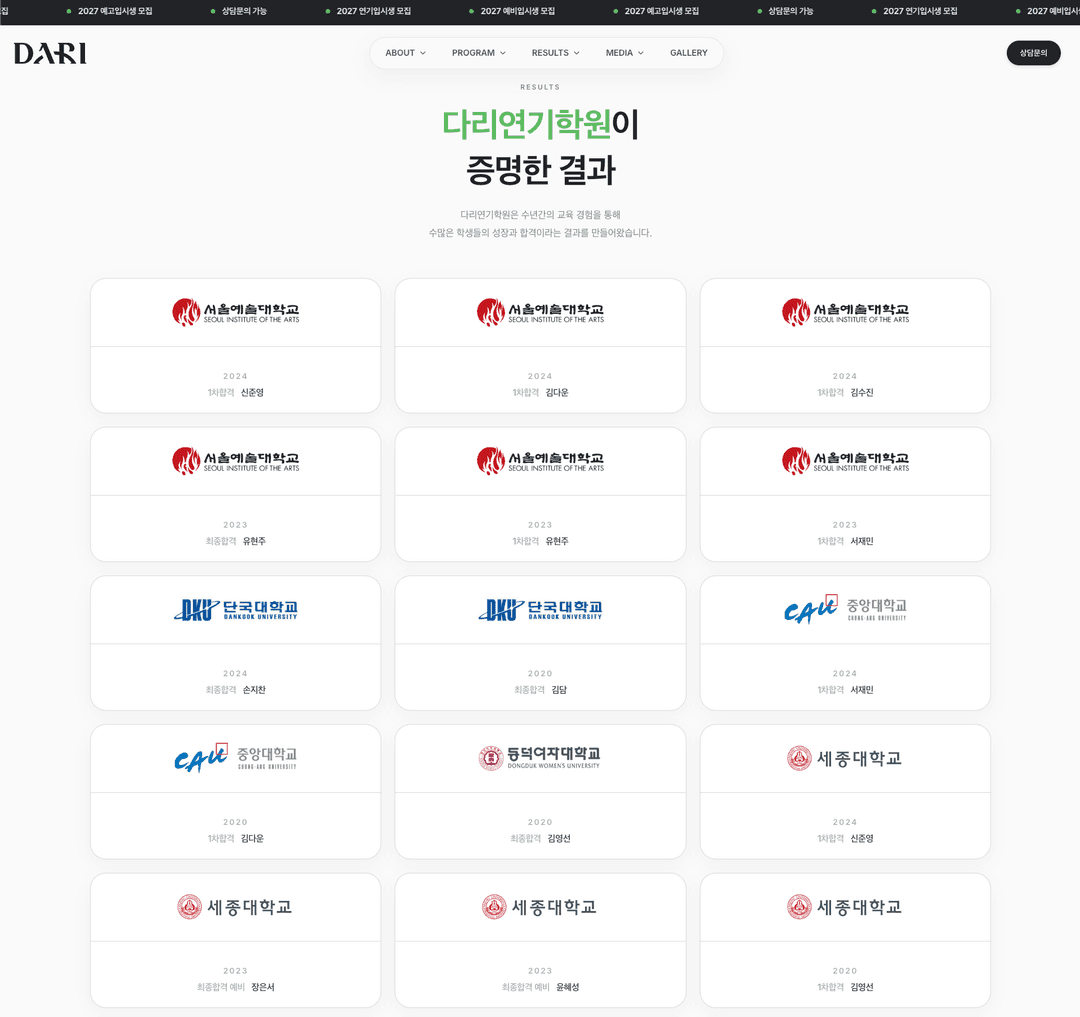Image resolution: width=1080 pixels, height=1017 pixels.
Task: Click the DKU Dankook University logo on 손지찬 card
Action: [x=235, y=609]
